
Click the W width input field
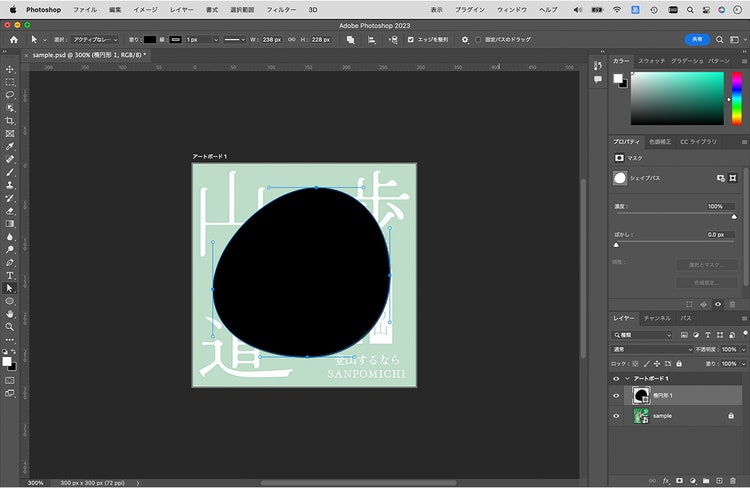click(x=271, y=40)
